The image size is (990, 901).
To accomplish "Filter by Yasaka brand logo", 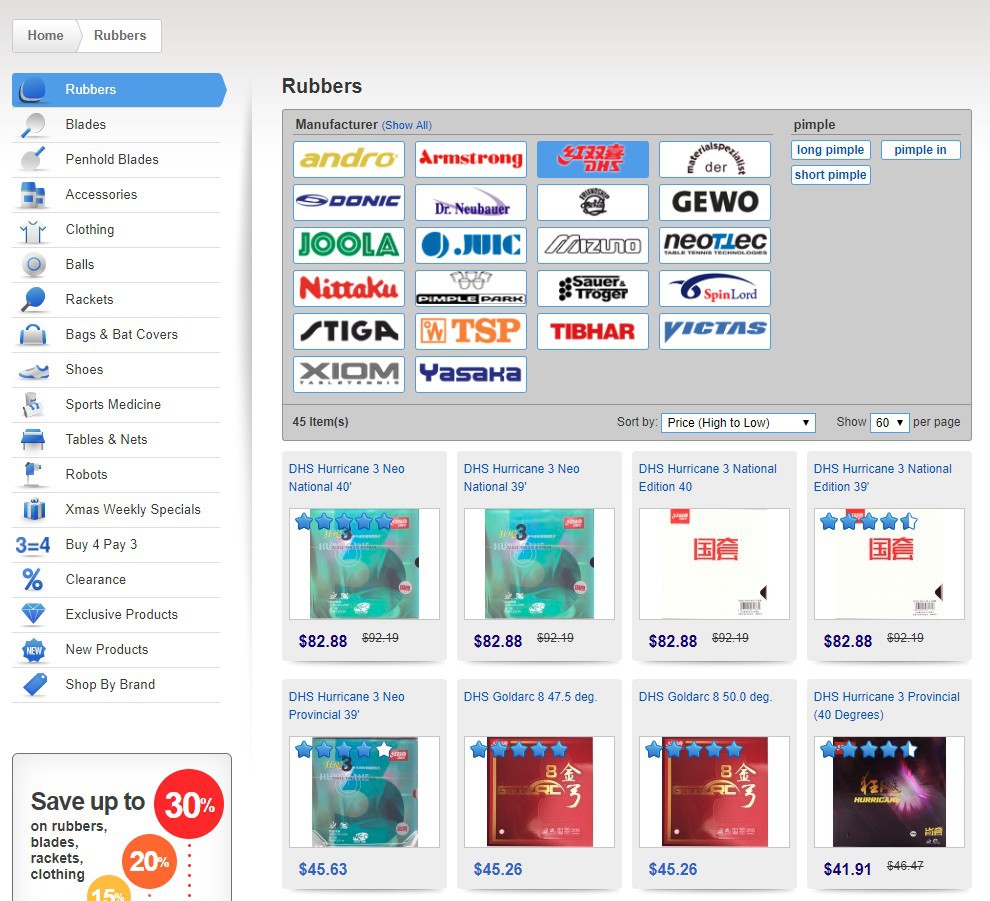I will [470, 374].
